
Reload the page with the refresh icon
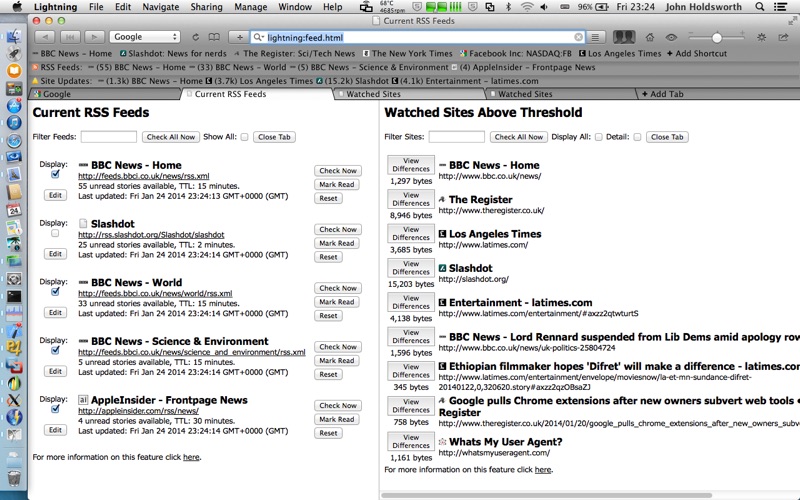[195, 37]
